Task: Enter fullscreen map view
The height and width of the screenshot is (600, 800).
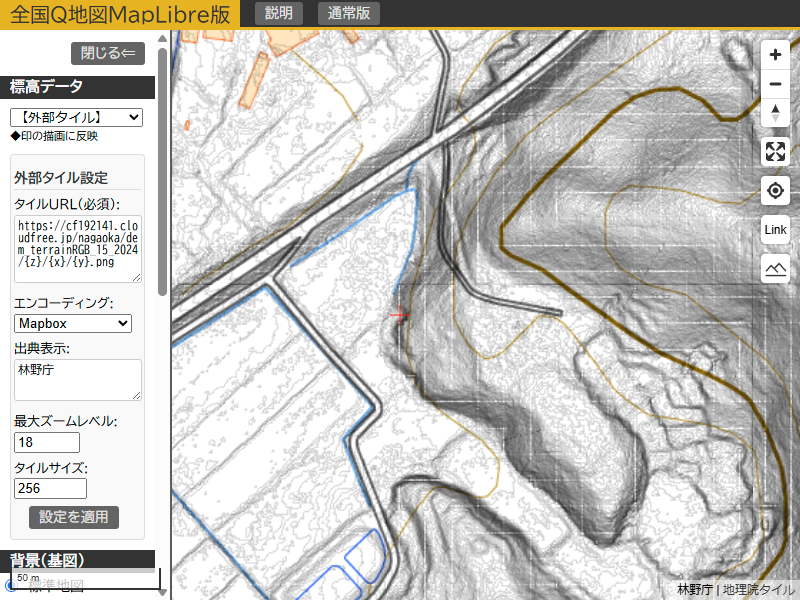Action: click(775, 152)
